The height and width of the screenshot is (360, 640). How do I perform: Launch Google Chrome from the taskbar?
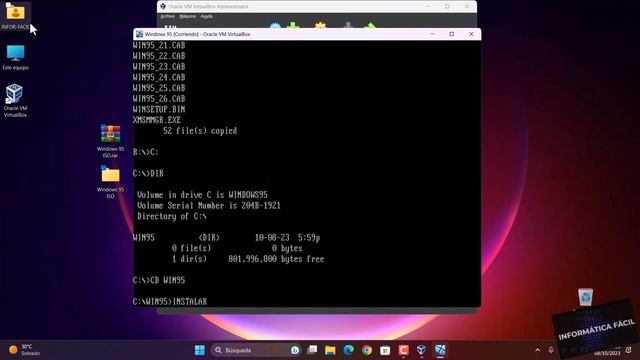(367, 350)
